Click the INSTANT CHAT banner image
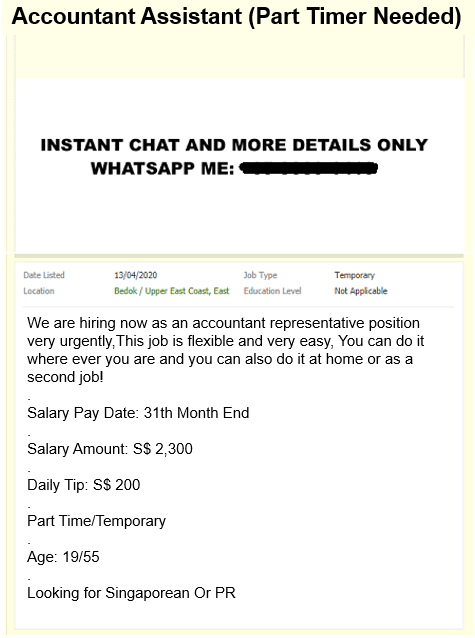 coord(239,165)
